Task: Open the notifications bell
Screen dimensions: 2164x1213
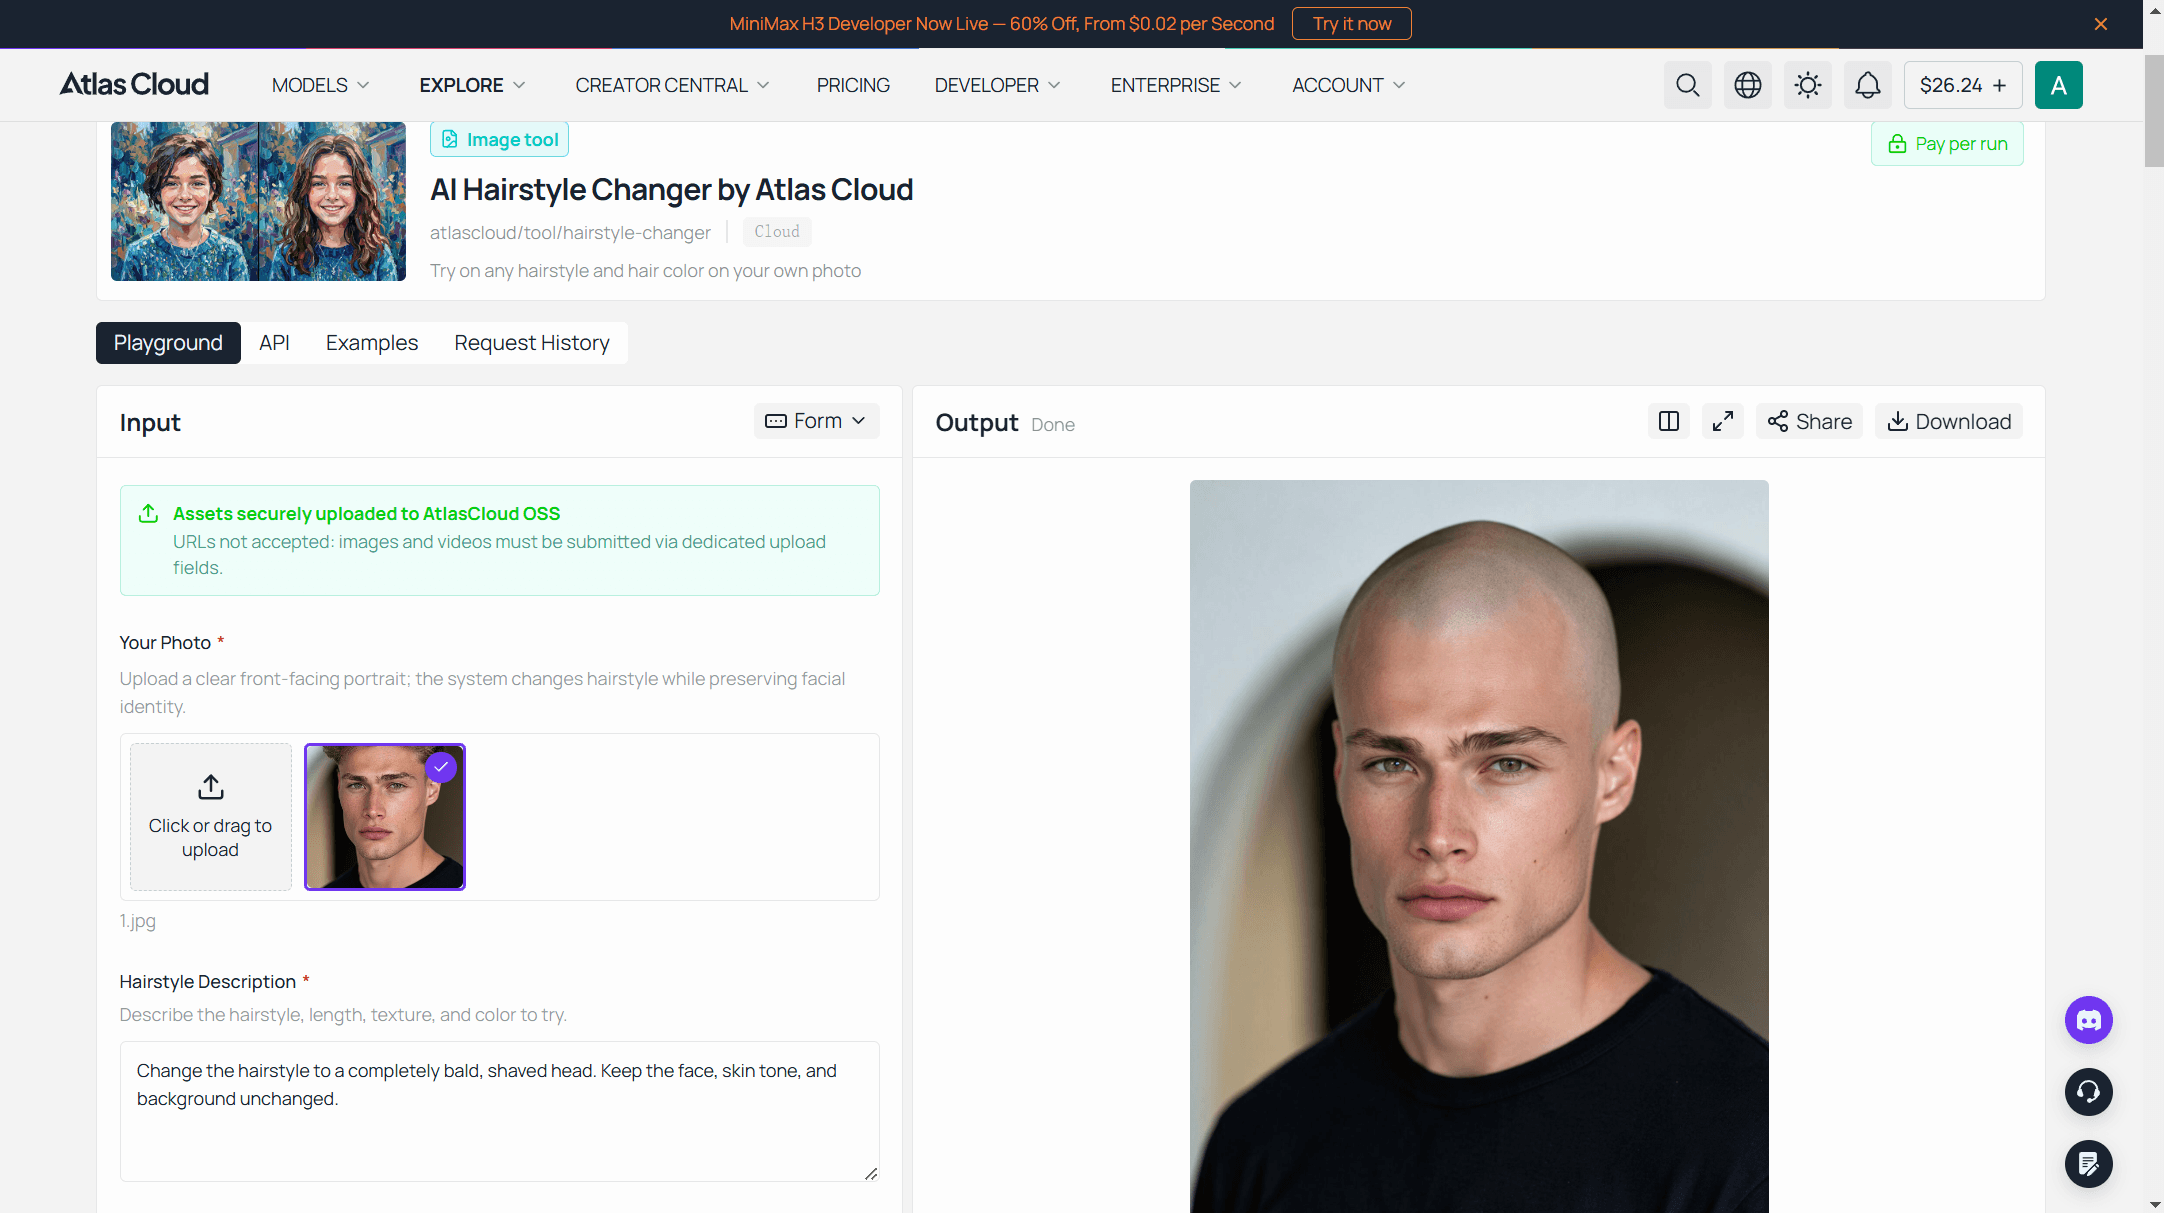Action: click(x=1867, y=85)
